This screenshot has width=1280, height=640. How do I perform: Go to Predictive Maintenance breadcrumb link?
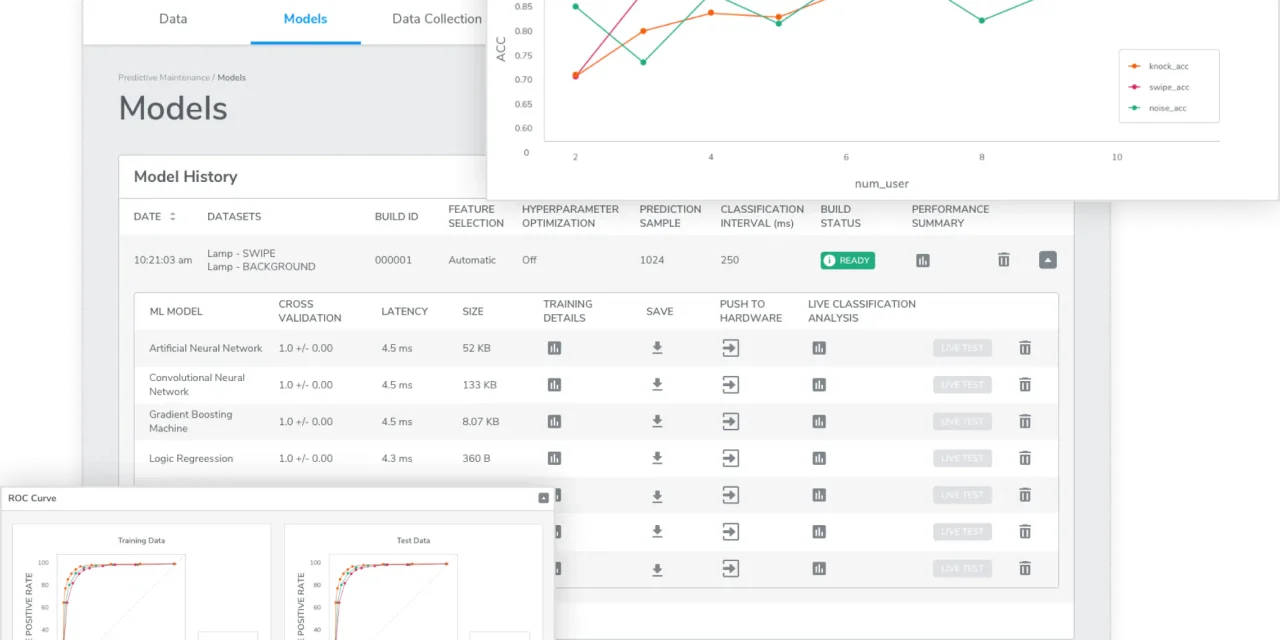tap(164, 78)
